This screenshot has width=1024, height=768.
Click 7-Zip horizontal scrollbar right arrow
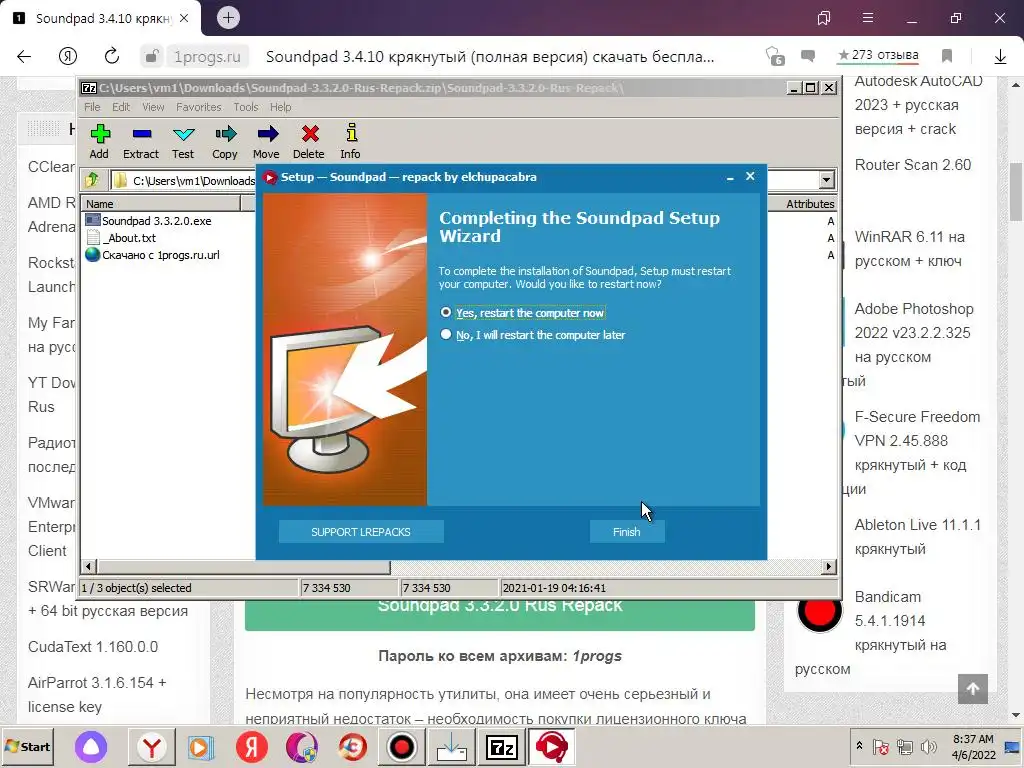coord(829,566)
